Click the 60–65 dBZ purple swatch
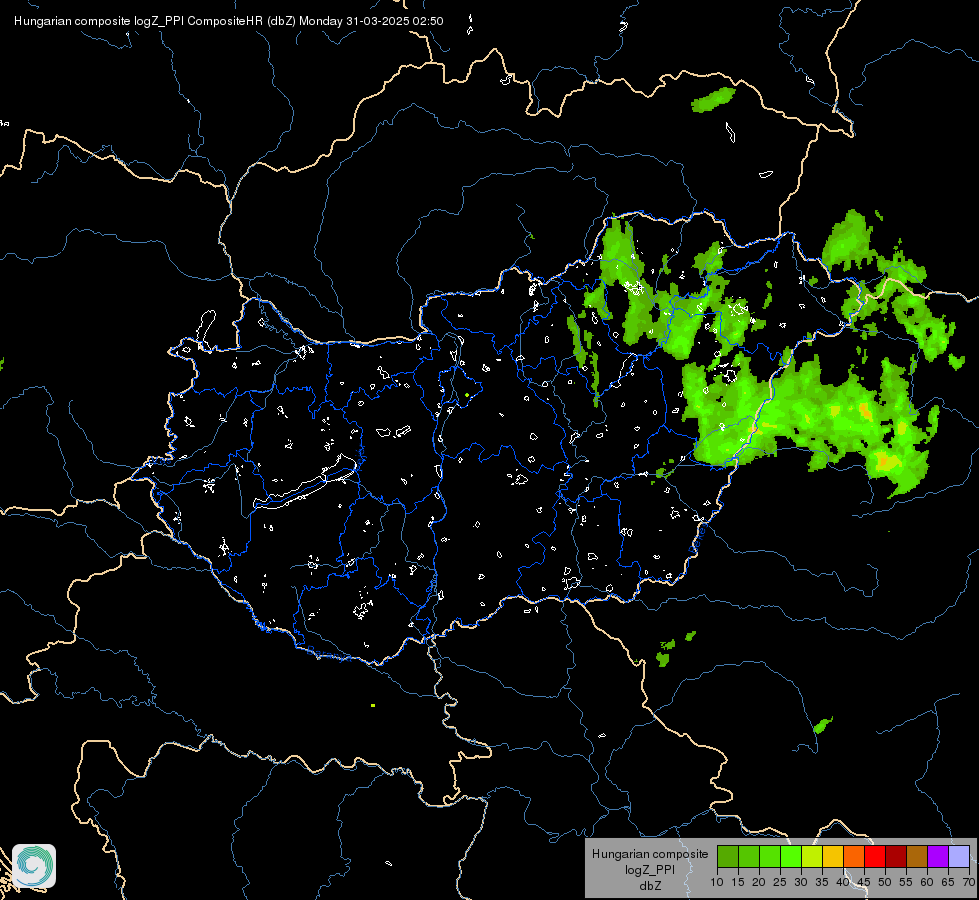This screenshot has height=900, width=979. (938, 856)
